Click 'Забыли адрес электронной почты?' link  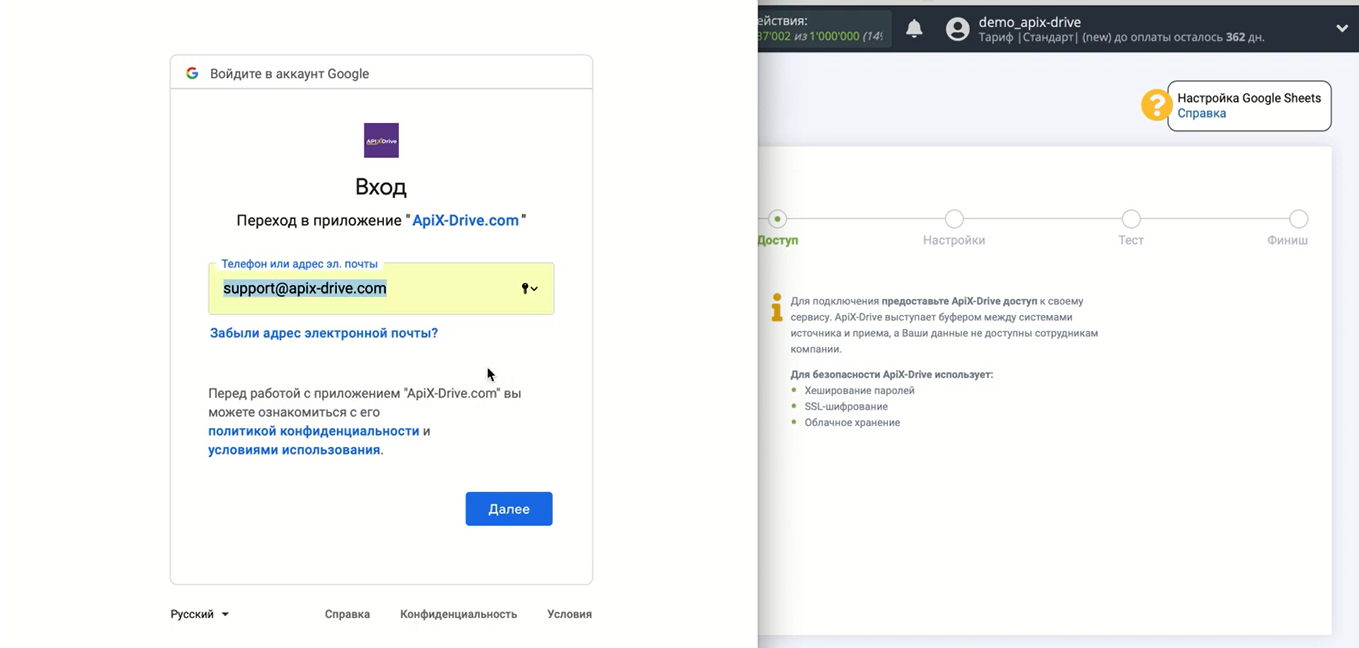324,333
